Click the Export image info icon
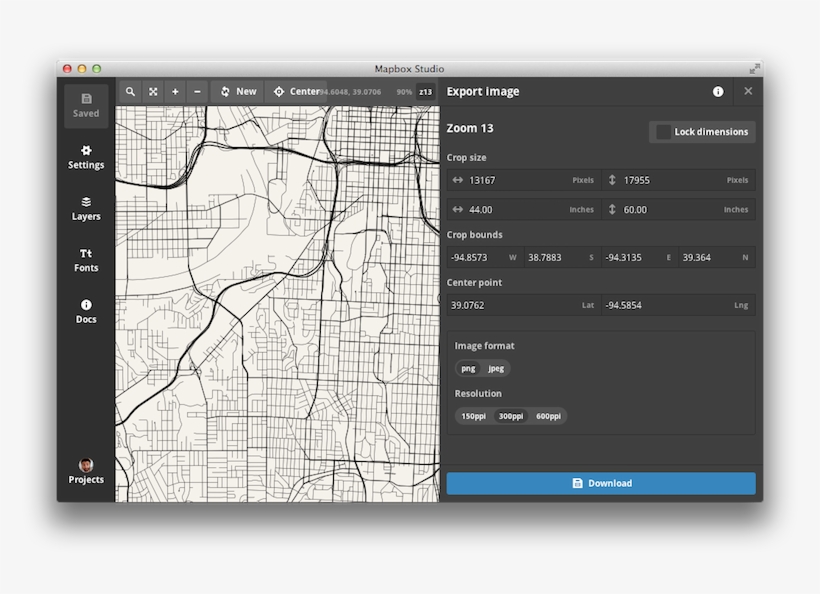The image size is (820, 594). (717, 91)
